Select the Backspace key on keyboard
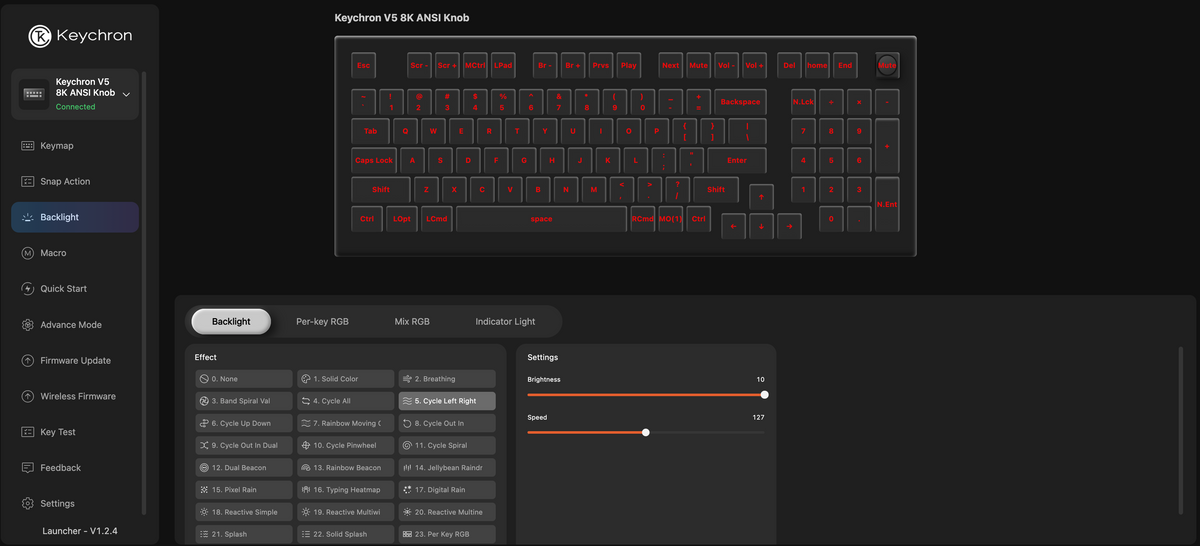Viewport: 1200px width, 546px height. 740,102
